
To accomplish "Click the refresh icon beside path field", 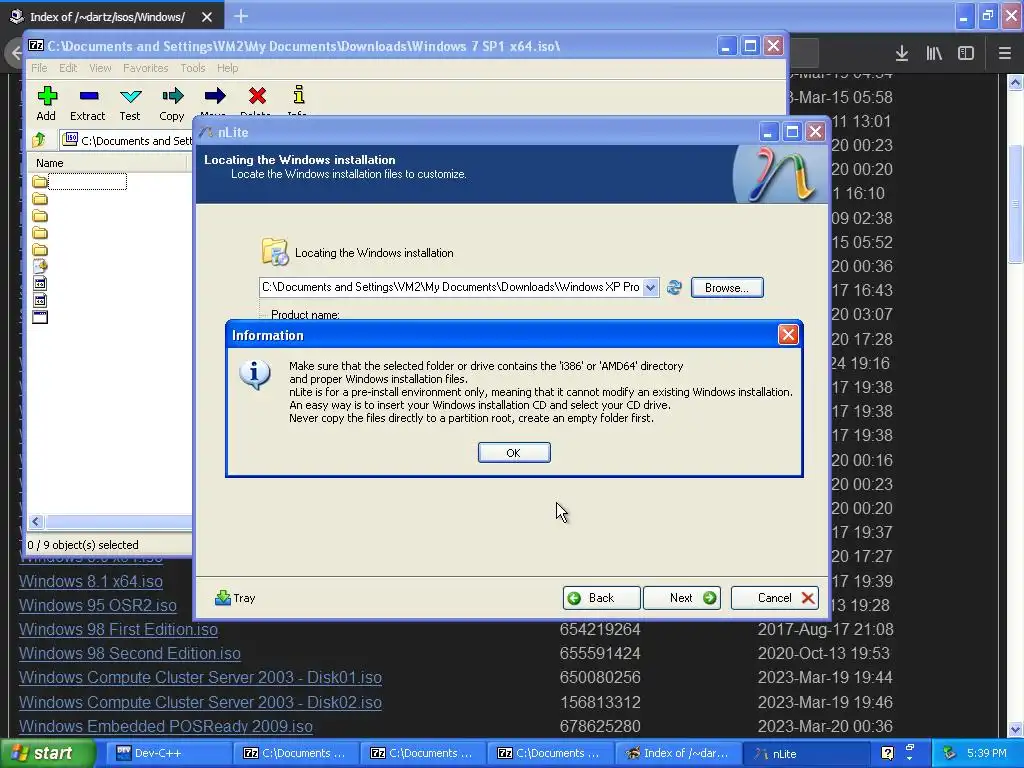I will tap(674, 287).
